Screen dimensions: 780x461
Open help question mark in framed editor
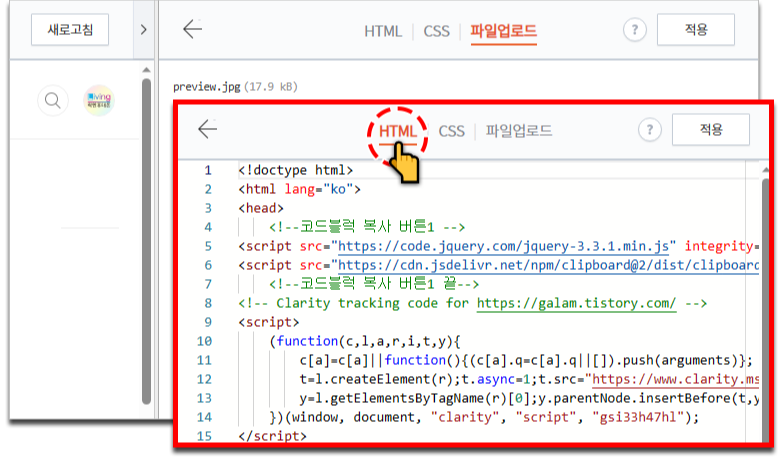tap(650, 130)
